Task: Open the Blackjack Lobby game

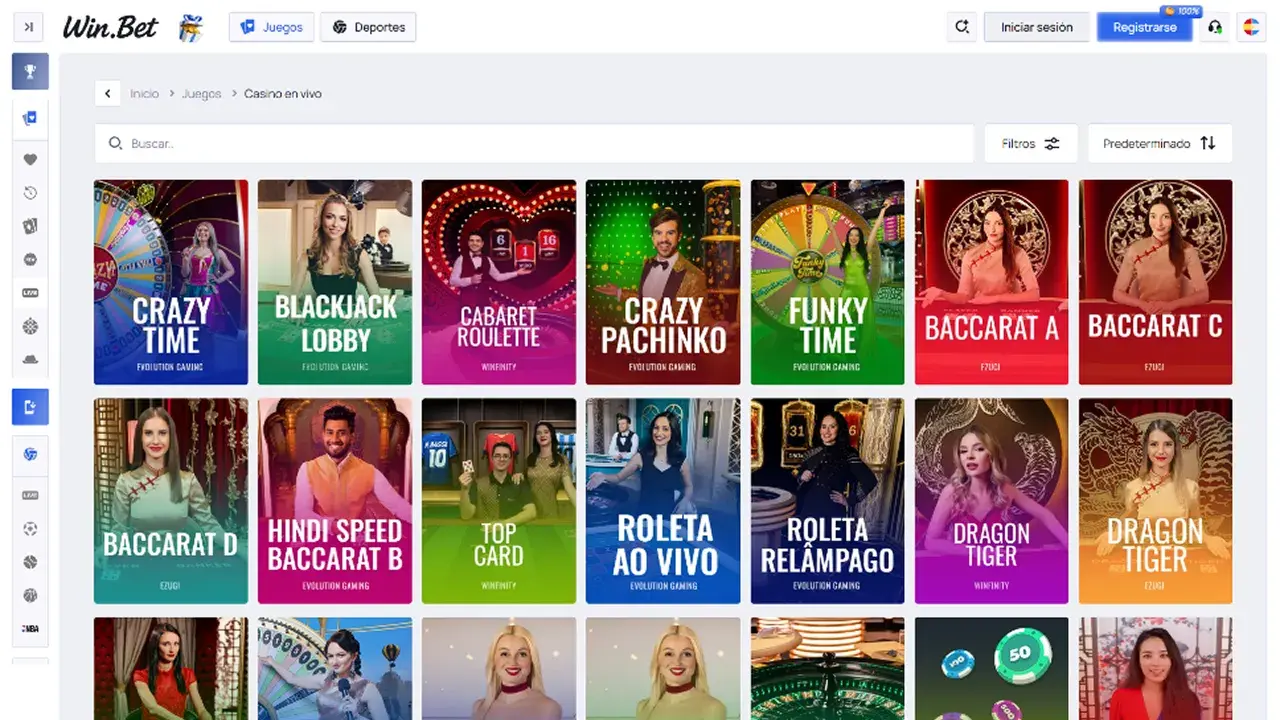Action: pos(335,282)
